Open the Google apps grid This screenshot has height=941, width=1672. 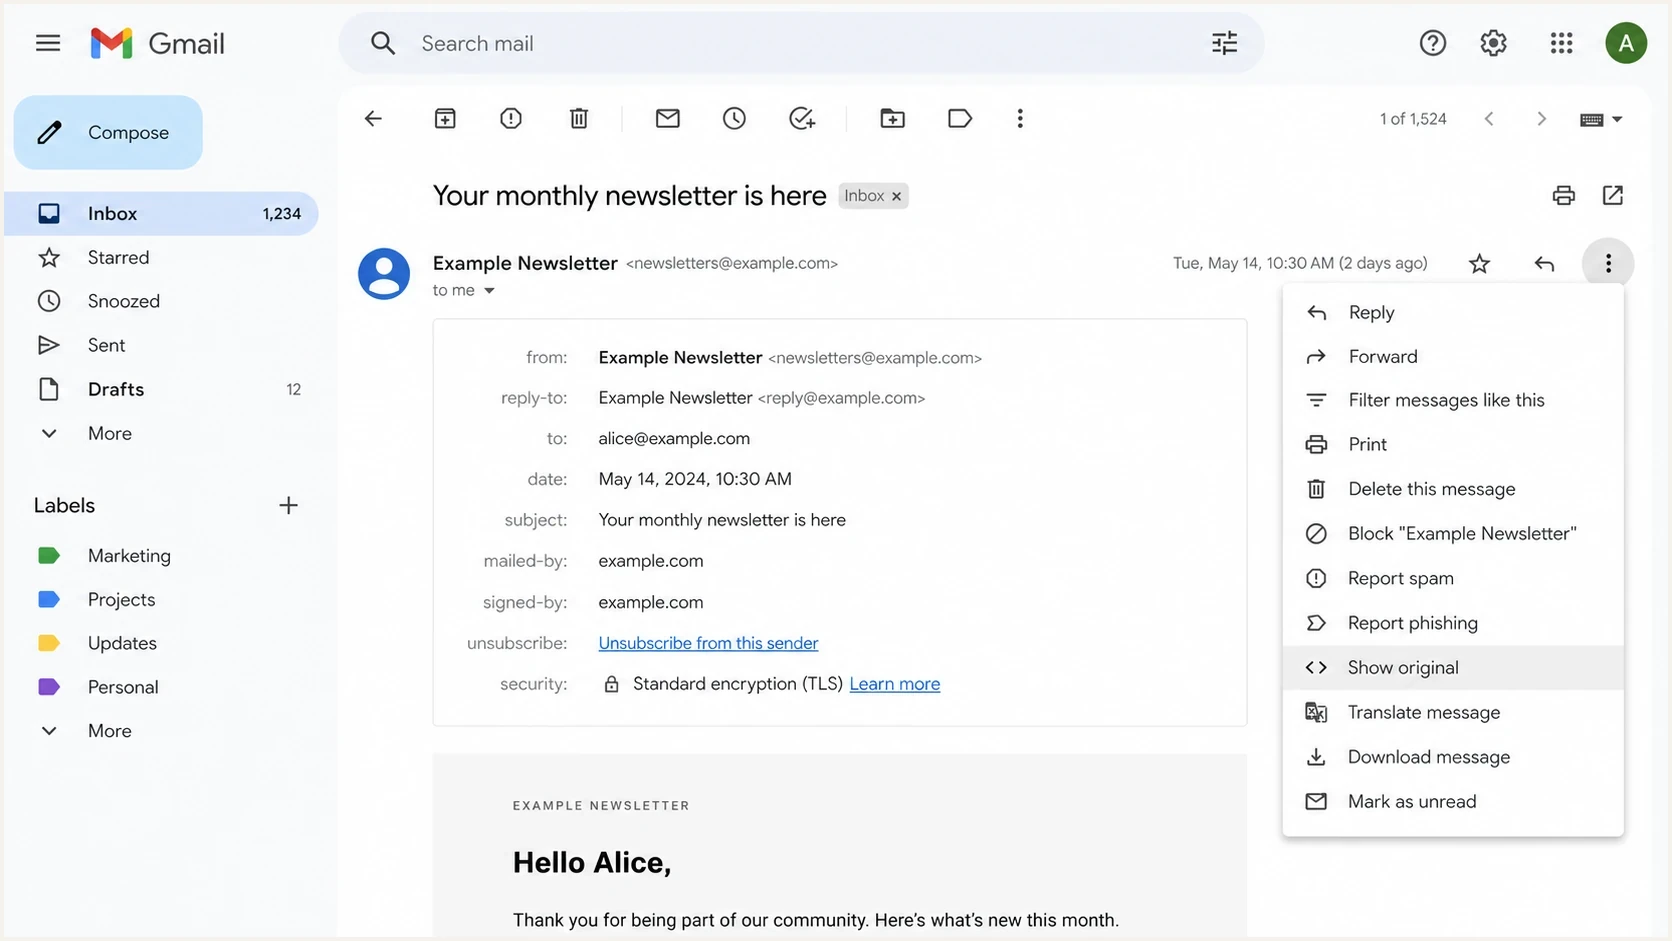(1561, 43)
